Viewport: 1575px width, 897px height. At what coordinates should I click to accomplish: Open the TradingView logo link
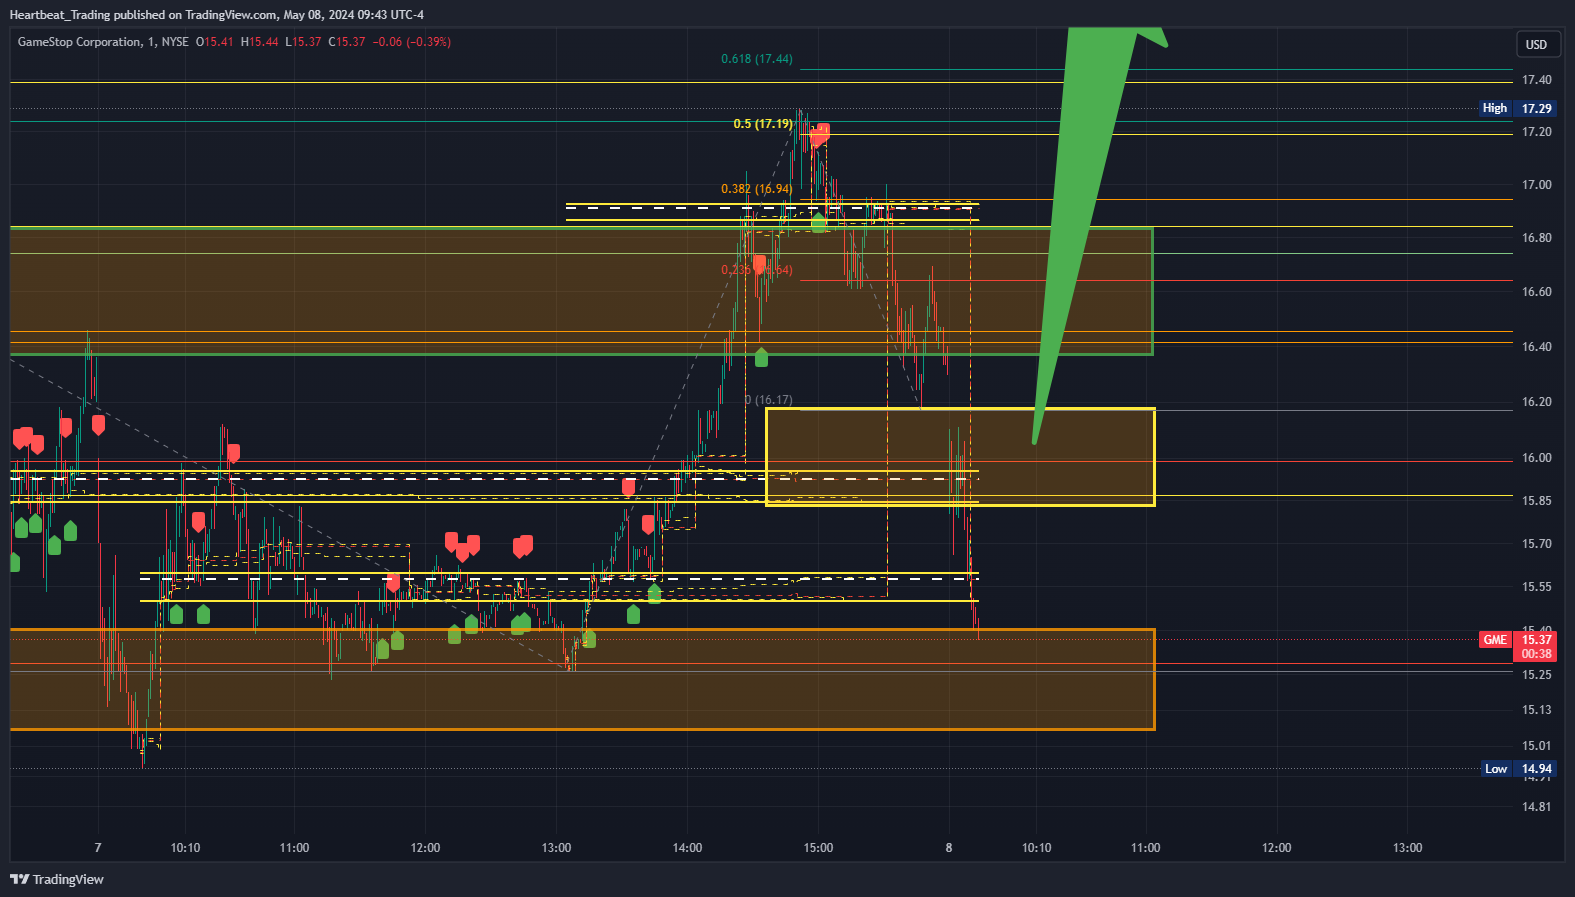click(57, 879)
